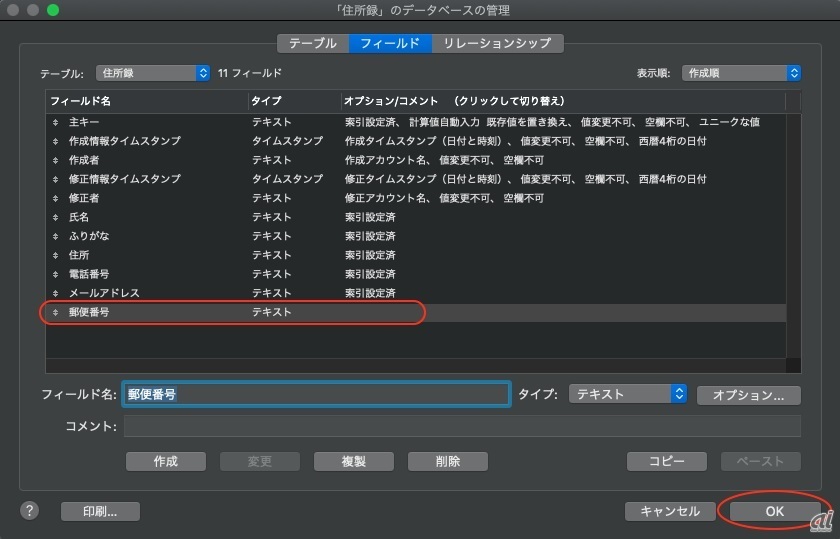Click the green zoom window button
This screenshot has width=840, height=539.
53,10
